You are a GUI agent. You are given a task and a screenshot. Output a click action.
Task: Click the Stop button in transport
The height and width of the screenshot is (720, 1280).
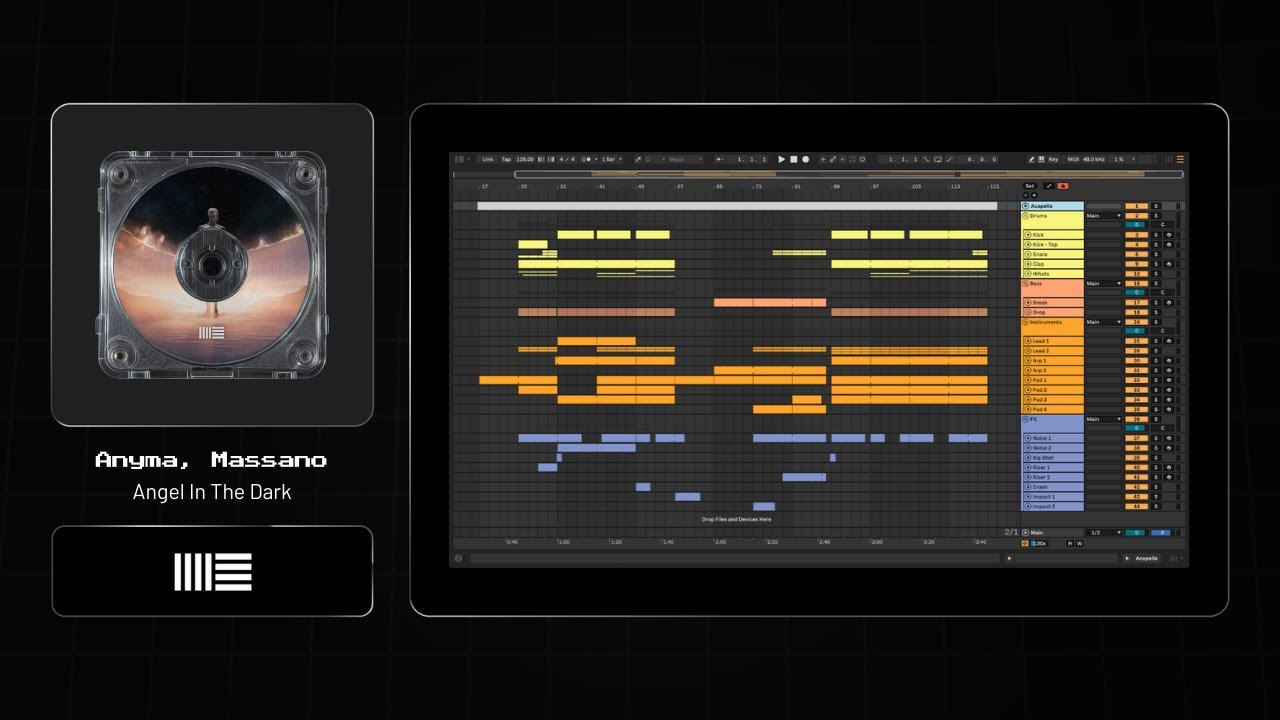coord(794,159)
